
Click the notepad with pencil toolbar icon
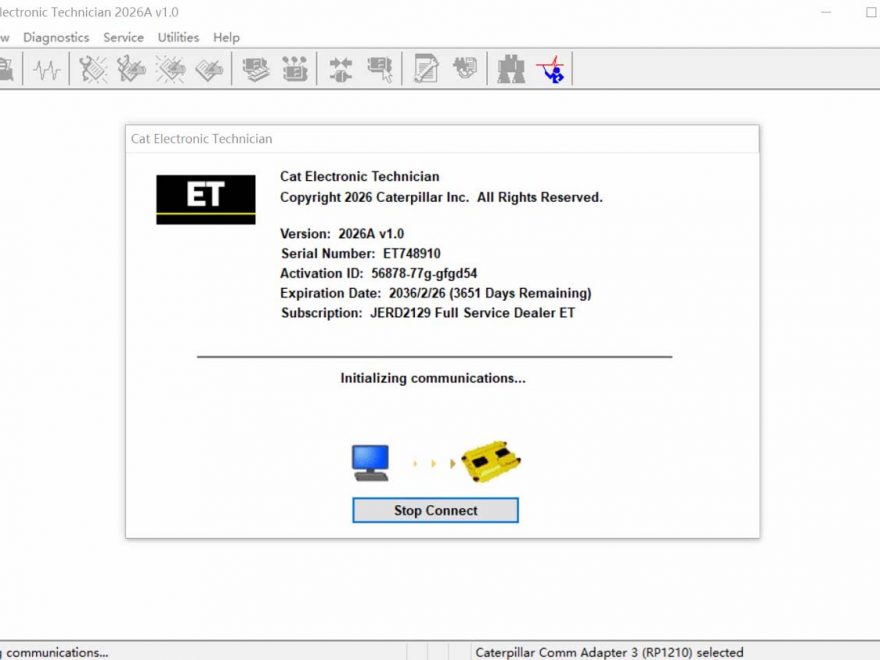pyautogui.click(x=427, y=70)
